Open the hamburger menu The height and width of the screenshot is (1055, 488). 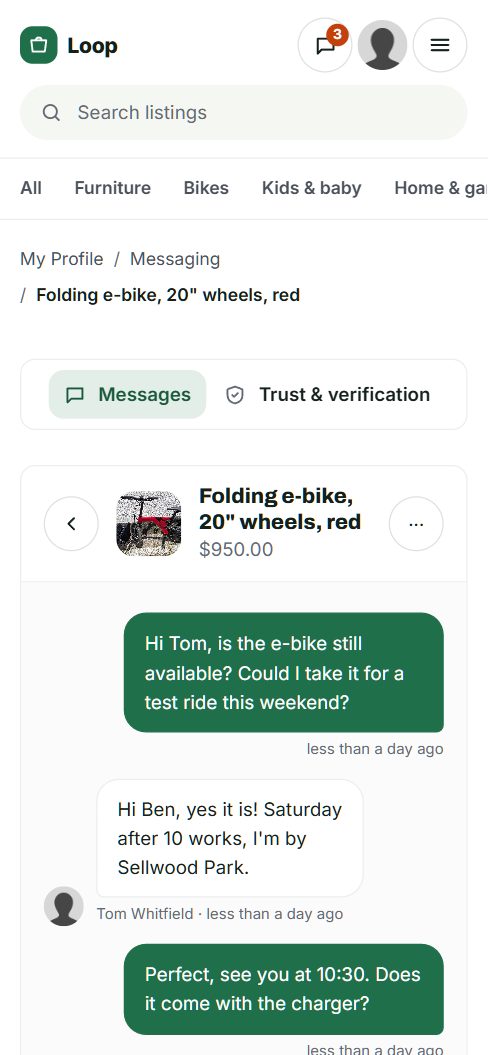coord(440,45)
